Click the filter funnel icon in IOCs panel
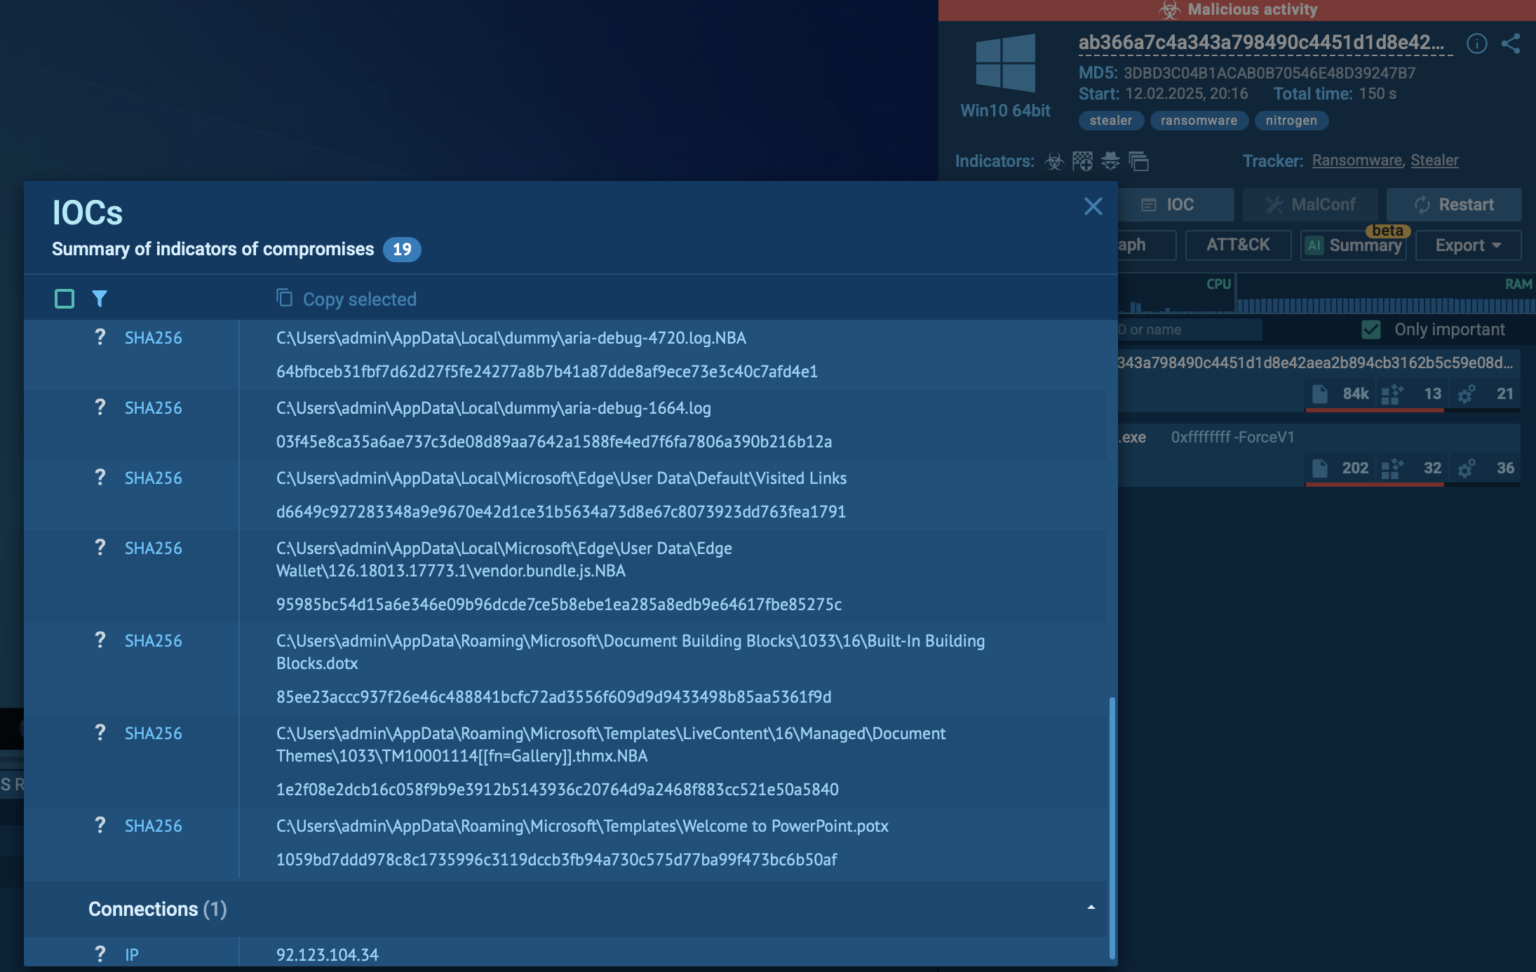This screenshot has width=1536, height=972. coord(100,298)
